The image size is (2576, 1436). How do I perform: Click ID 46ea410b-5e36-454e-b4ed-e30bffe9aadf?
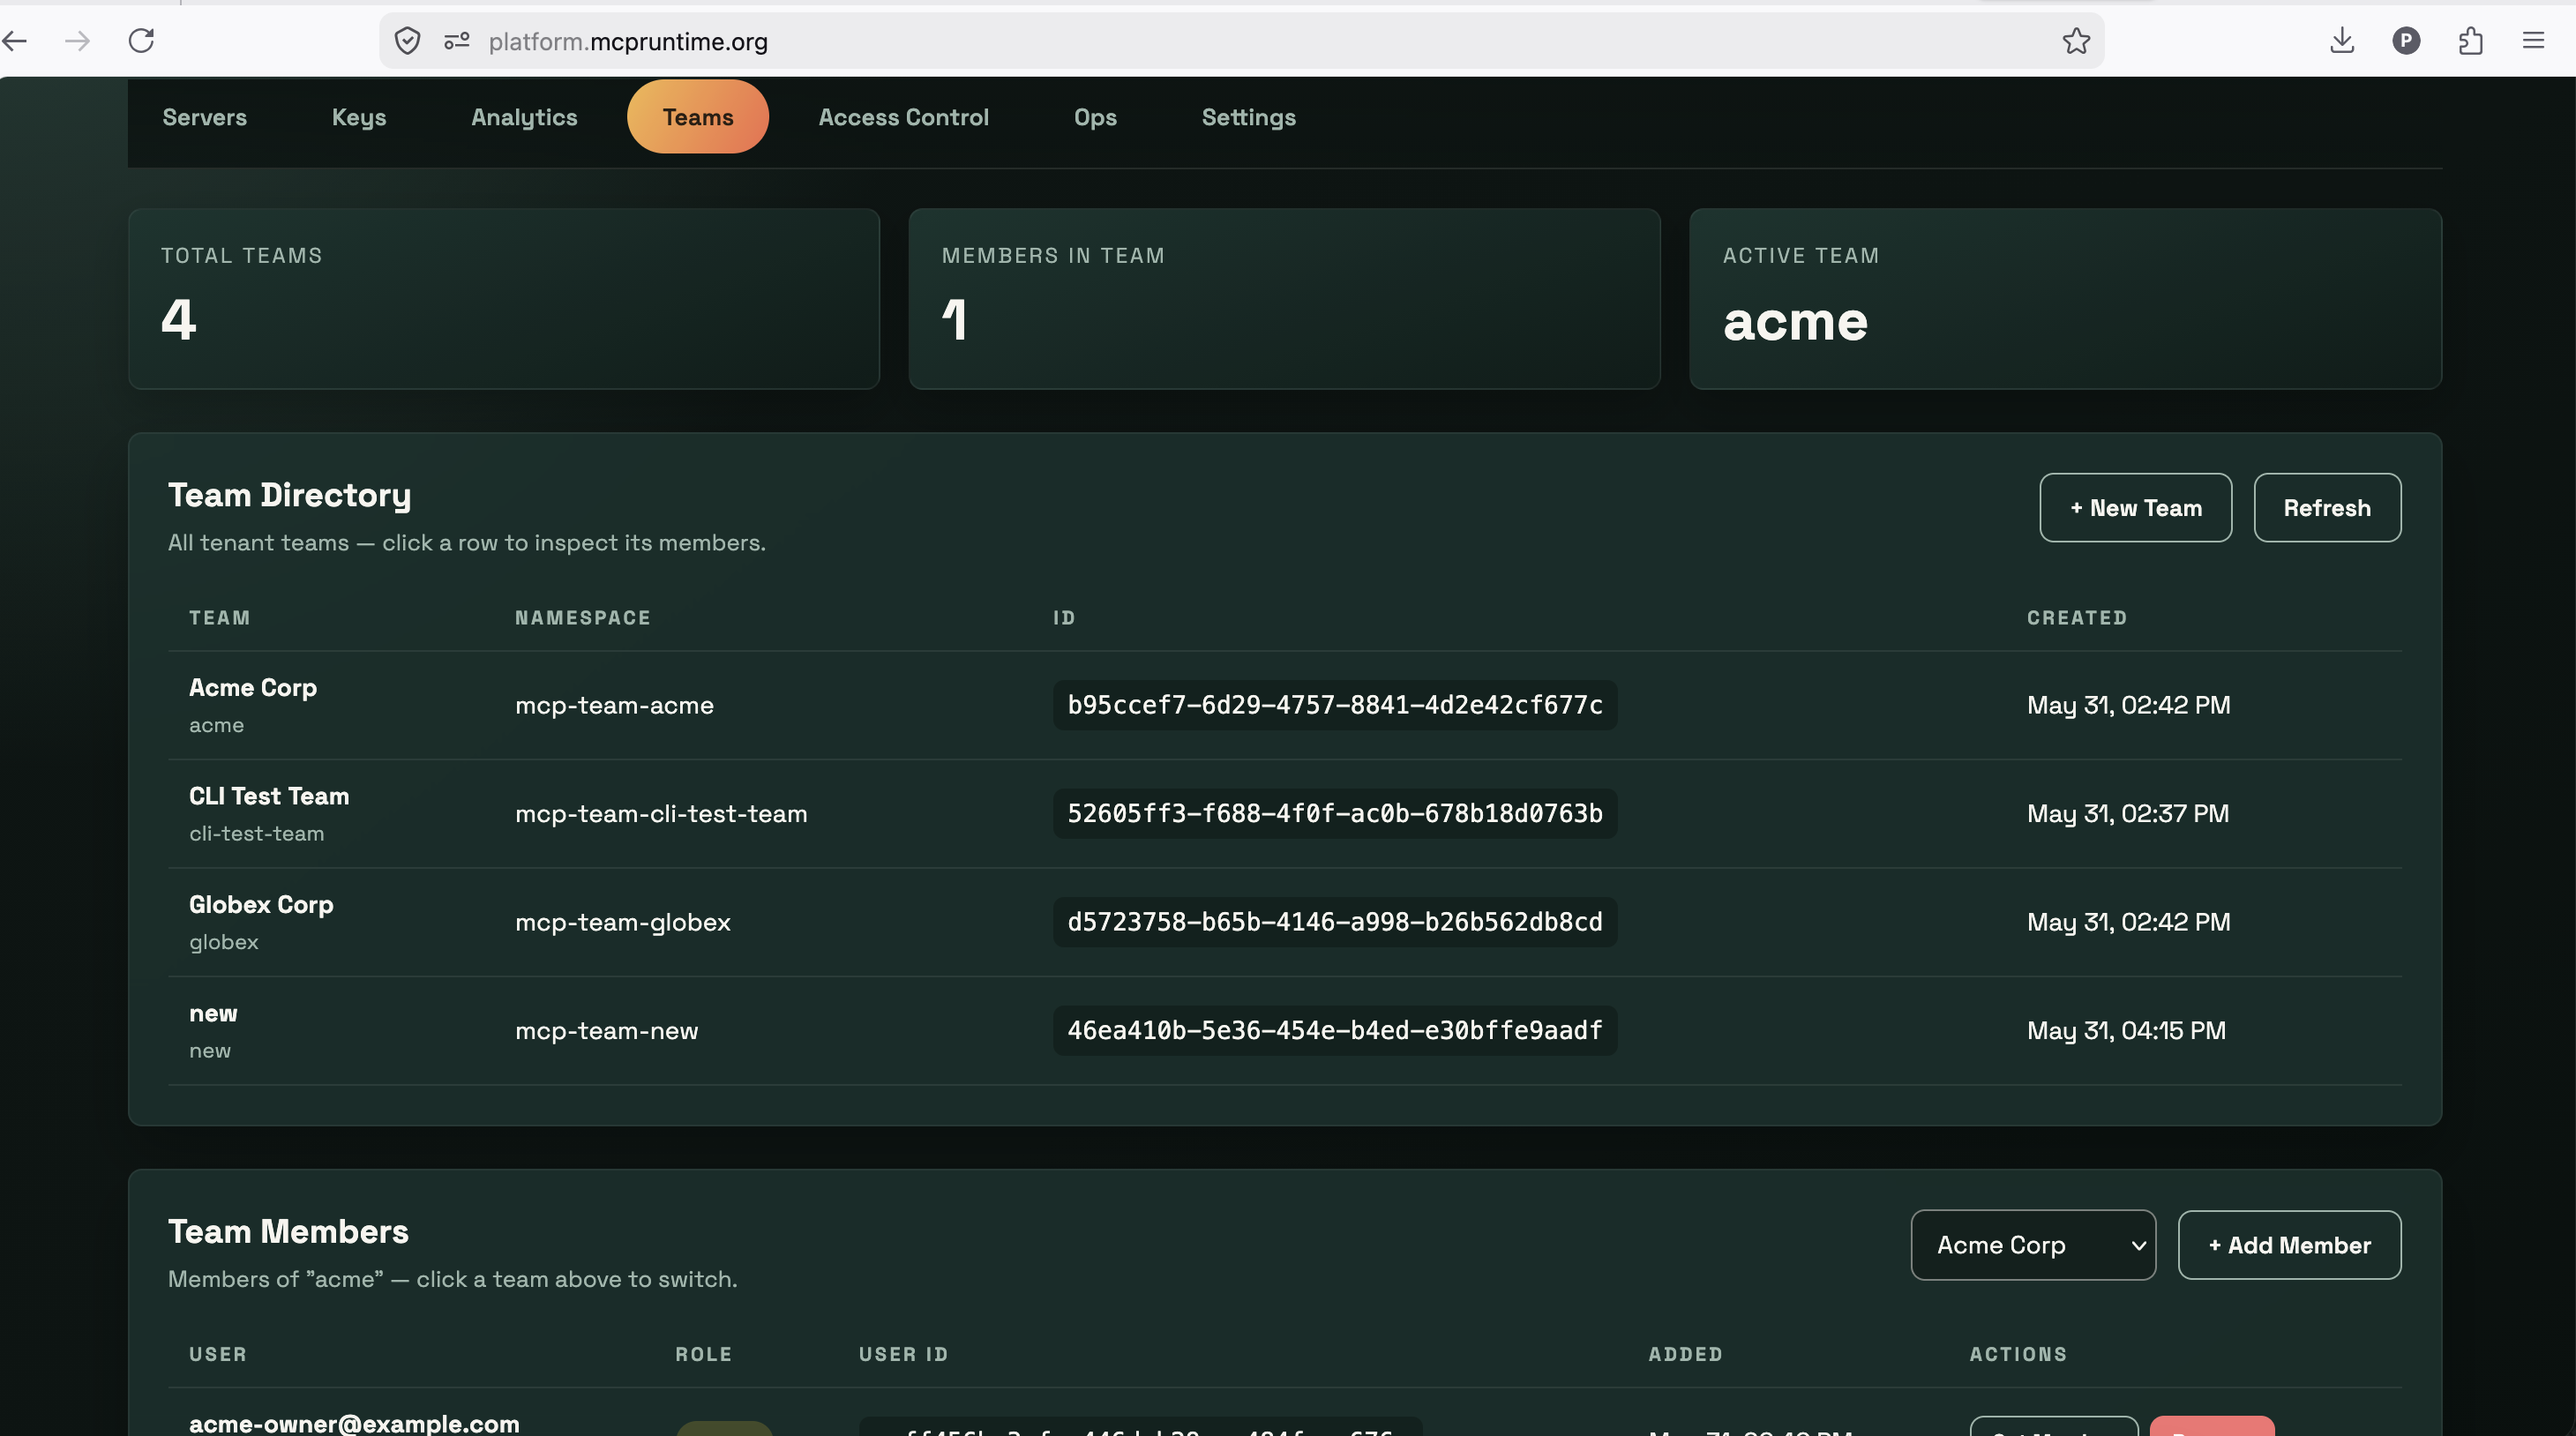click(1334, 1031)
